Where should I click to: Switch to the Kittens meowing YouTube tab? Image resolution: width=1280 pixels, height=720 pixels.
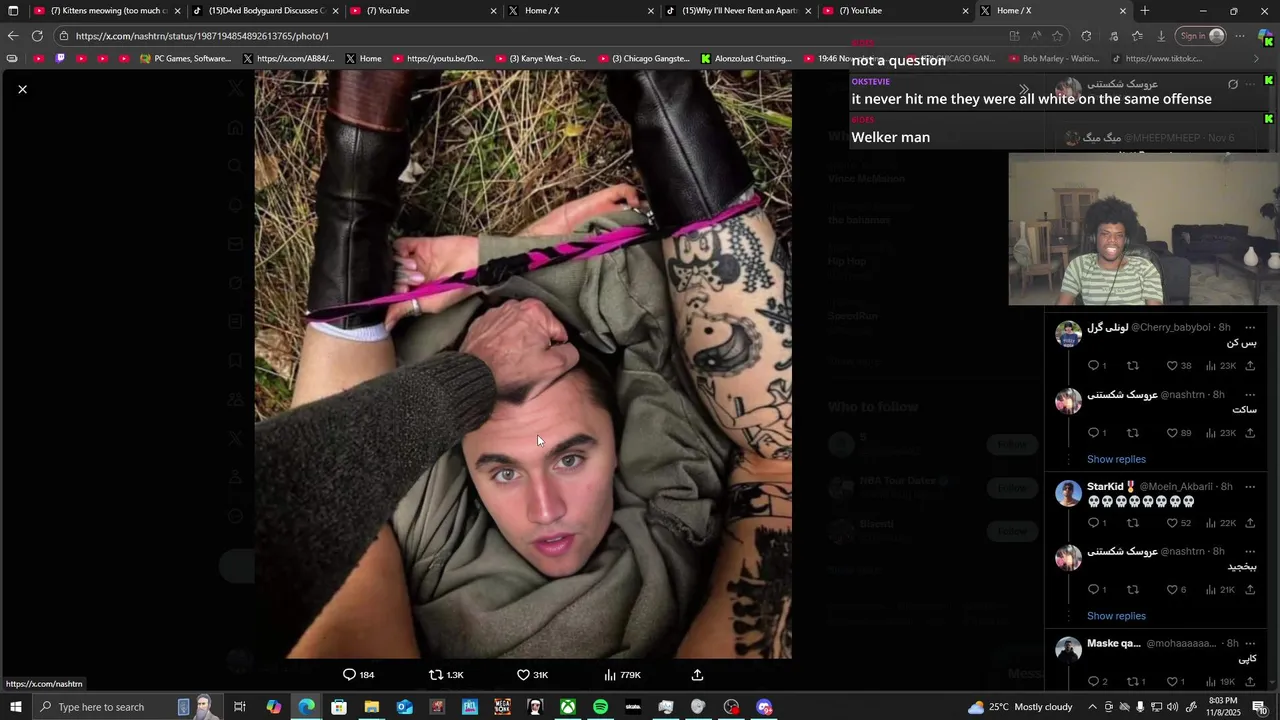(107, 11)
